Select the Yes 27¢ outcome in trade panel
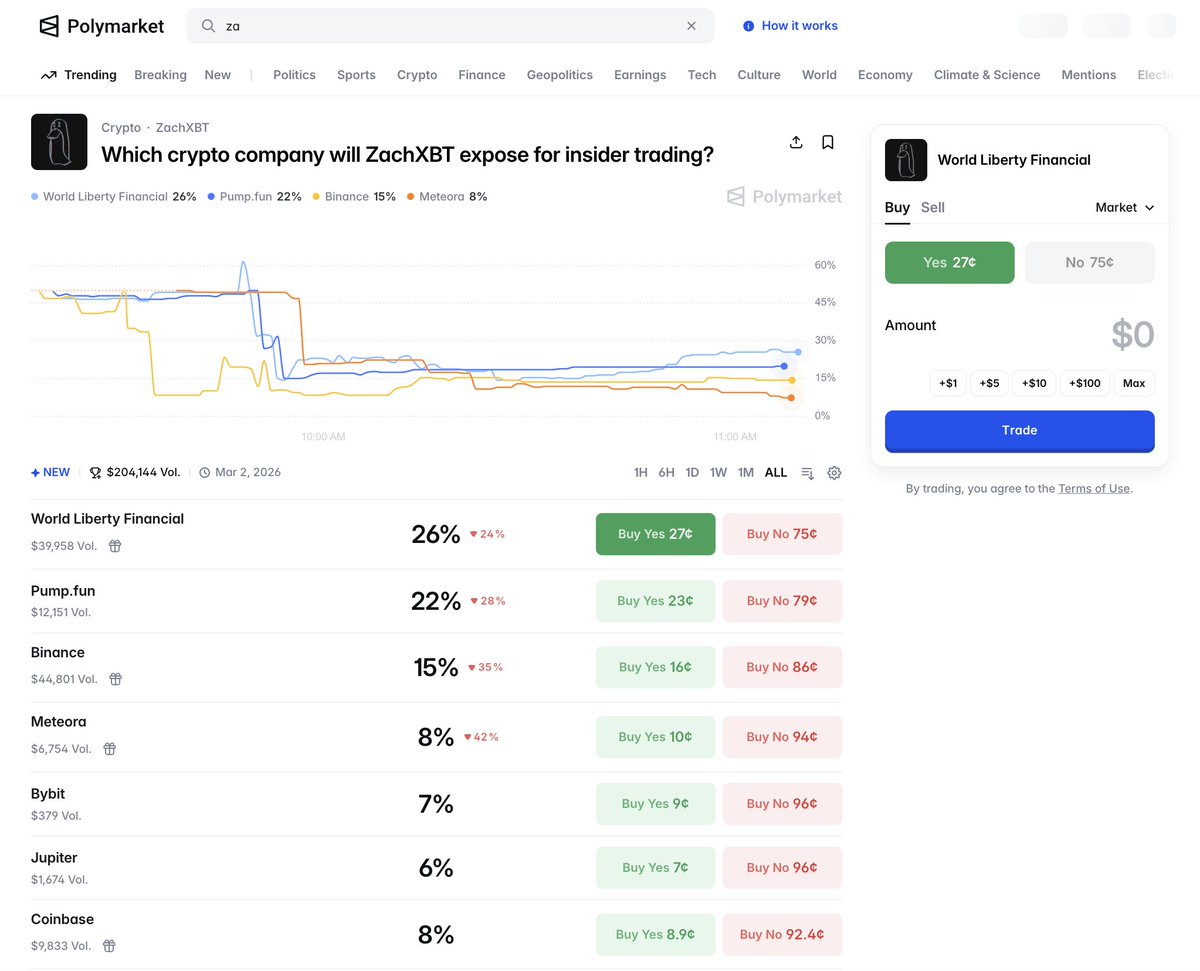The image size is (1200, 971). (950, 263)
